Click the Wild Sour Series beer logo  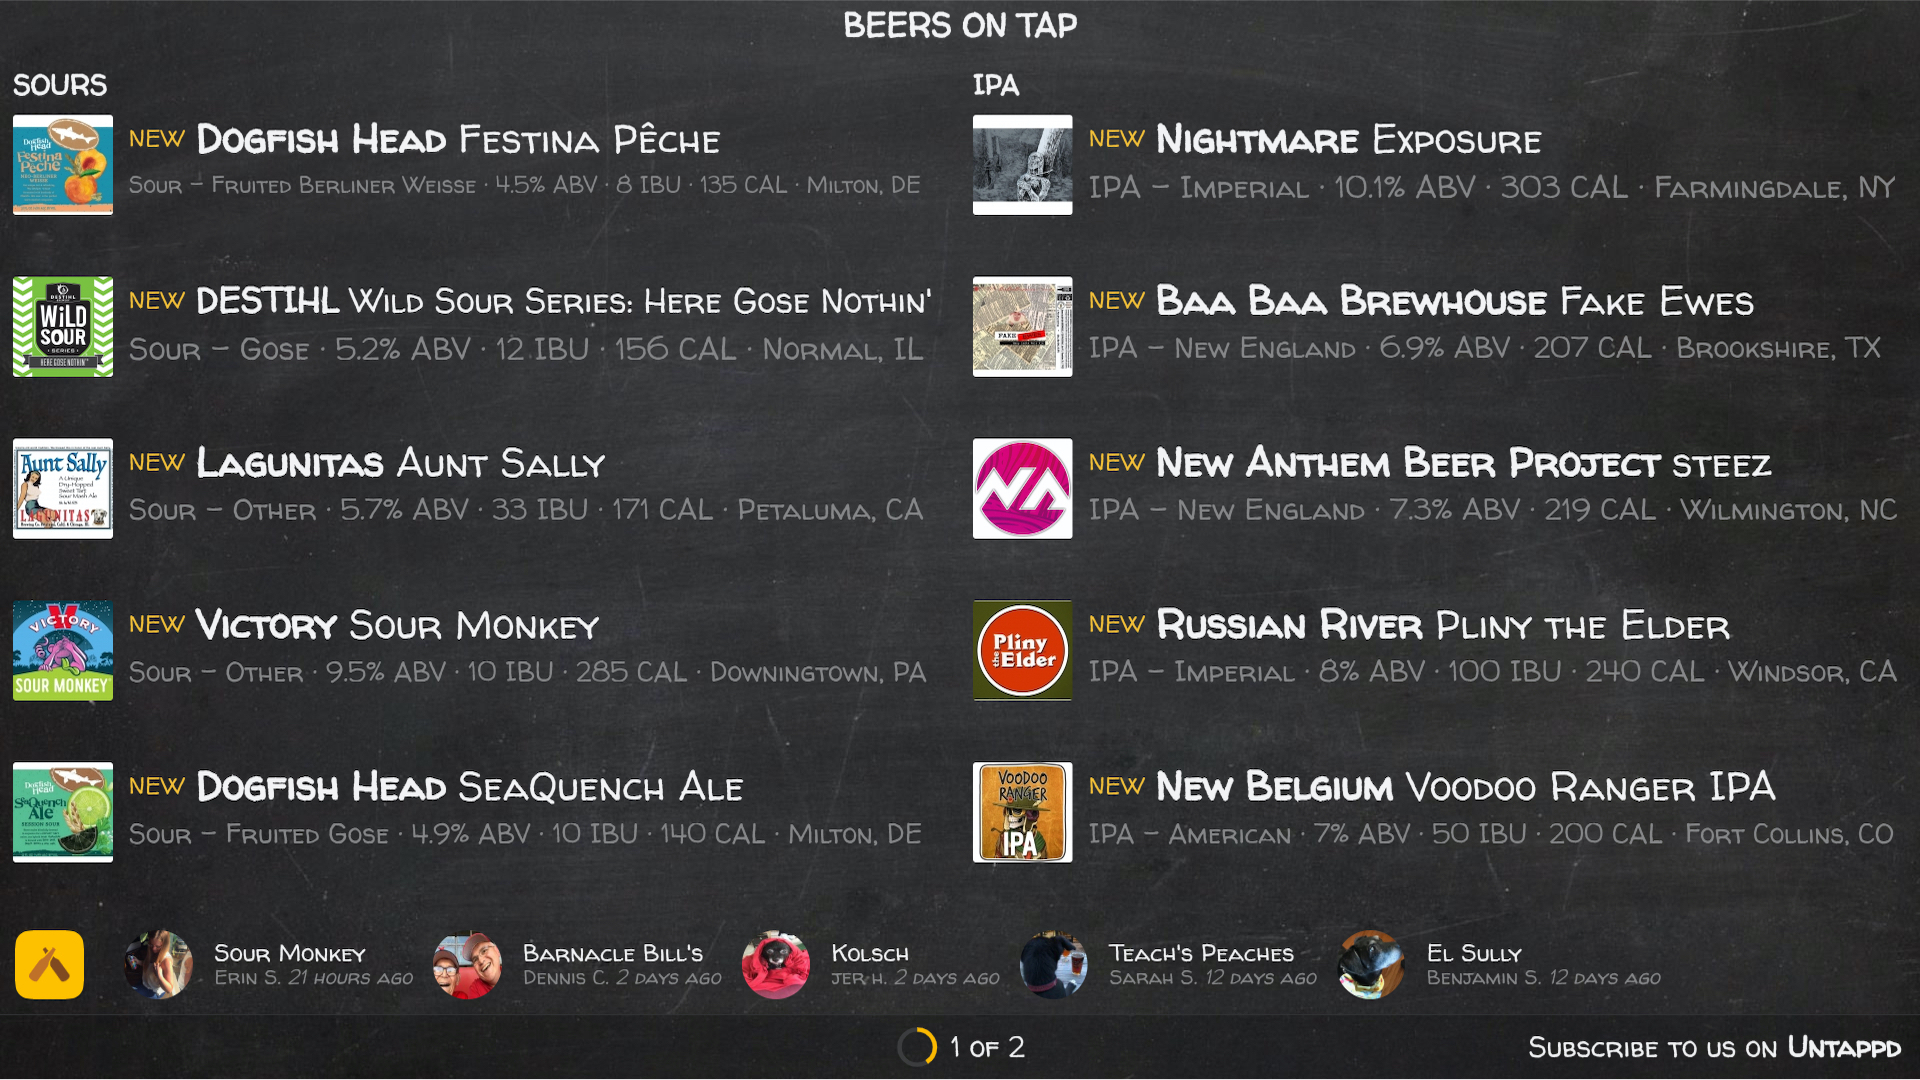click(x=62, y=326)
